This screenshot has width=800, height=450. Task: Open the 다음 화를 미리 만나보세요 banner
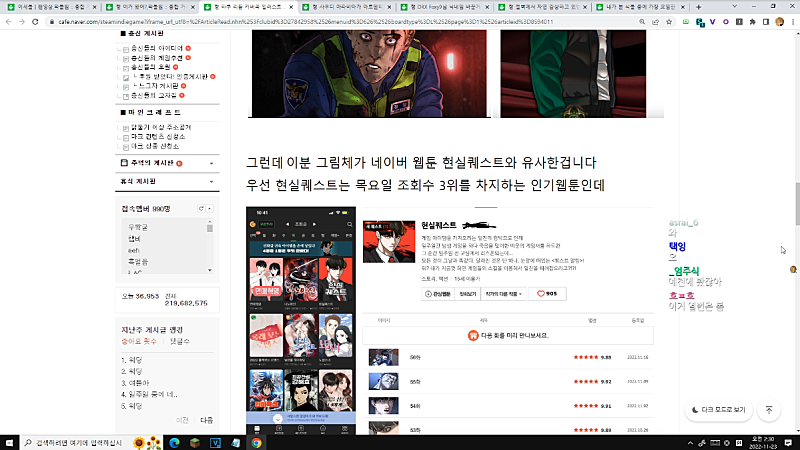(508, 336)
